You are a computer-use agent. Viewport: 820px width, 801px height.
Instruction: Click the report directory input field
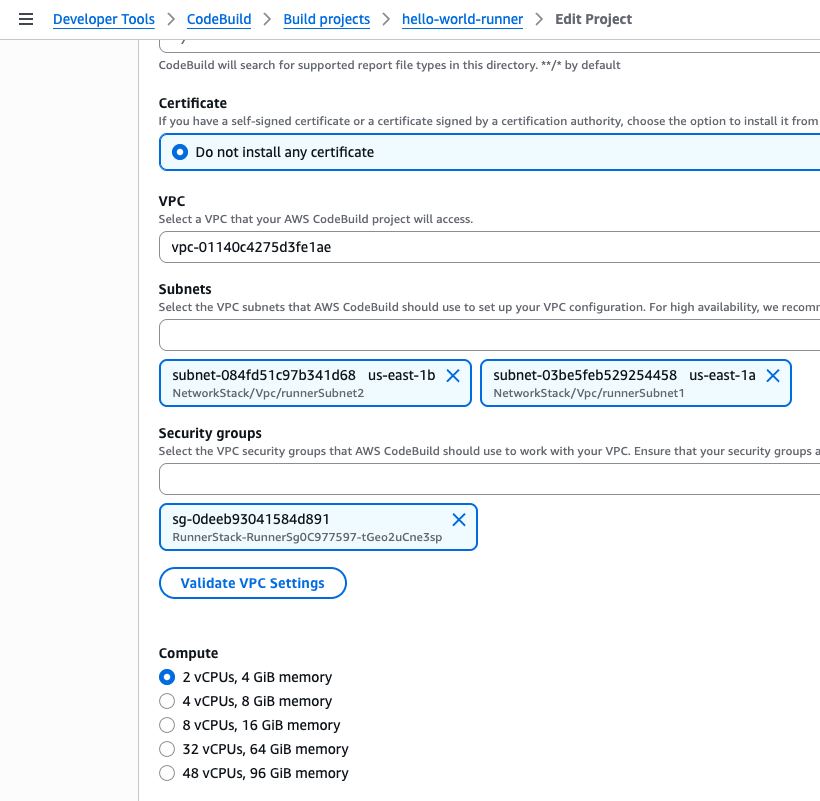489,46
